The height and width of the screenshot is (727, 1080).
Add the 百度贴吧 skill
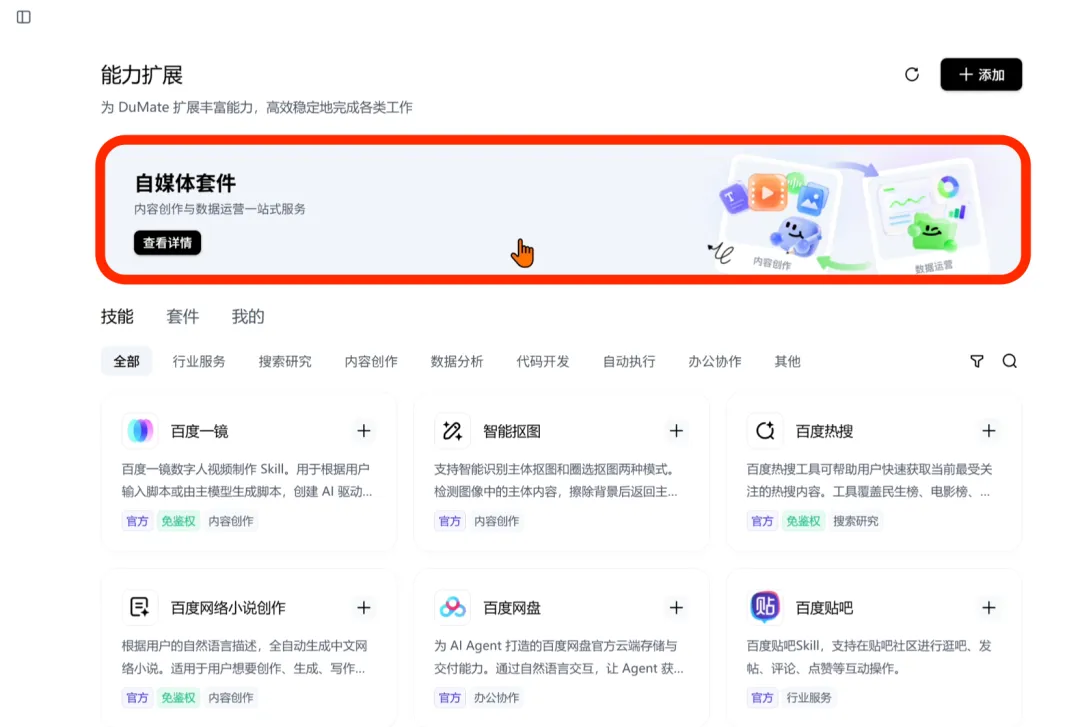[x=989, y=607]
